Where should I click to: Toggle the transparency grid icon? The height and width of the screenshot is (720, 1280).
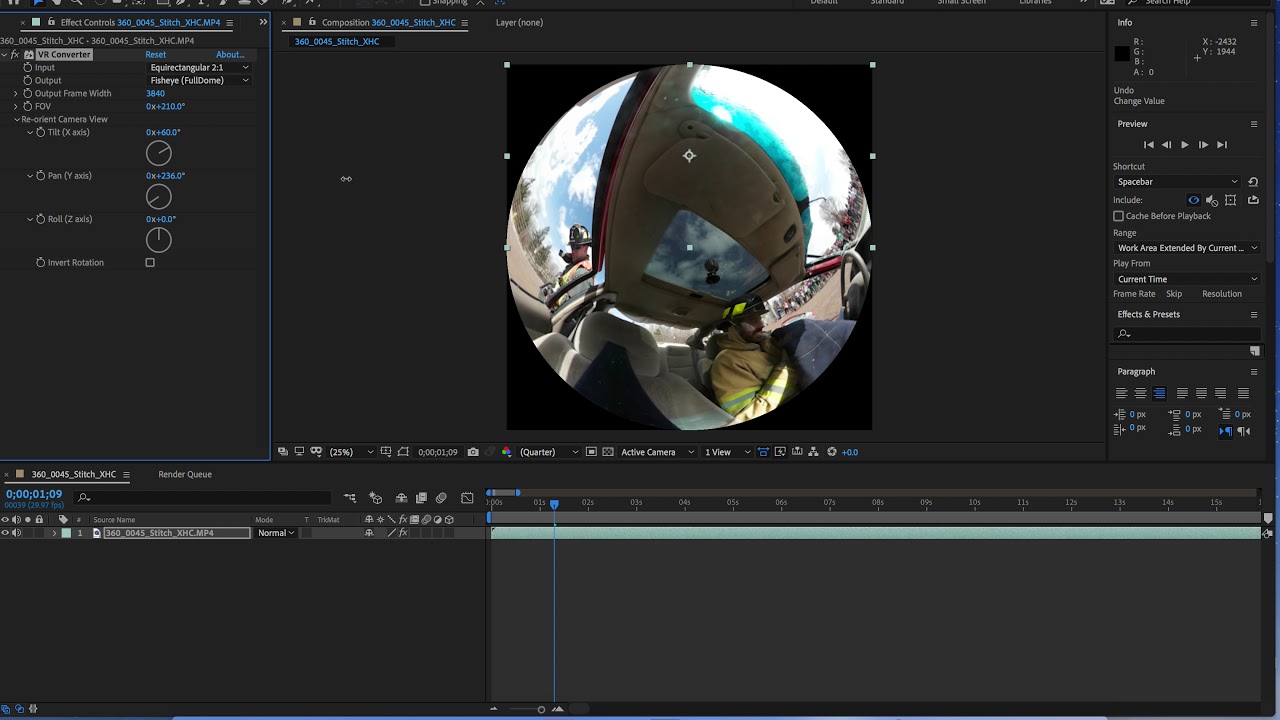[x=608, y=452]
